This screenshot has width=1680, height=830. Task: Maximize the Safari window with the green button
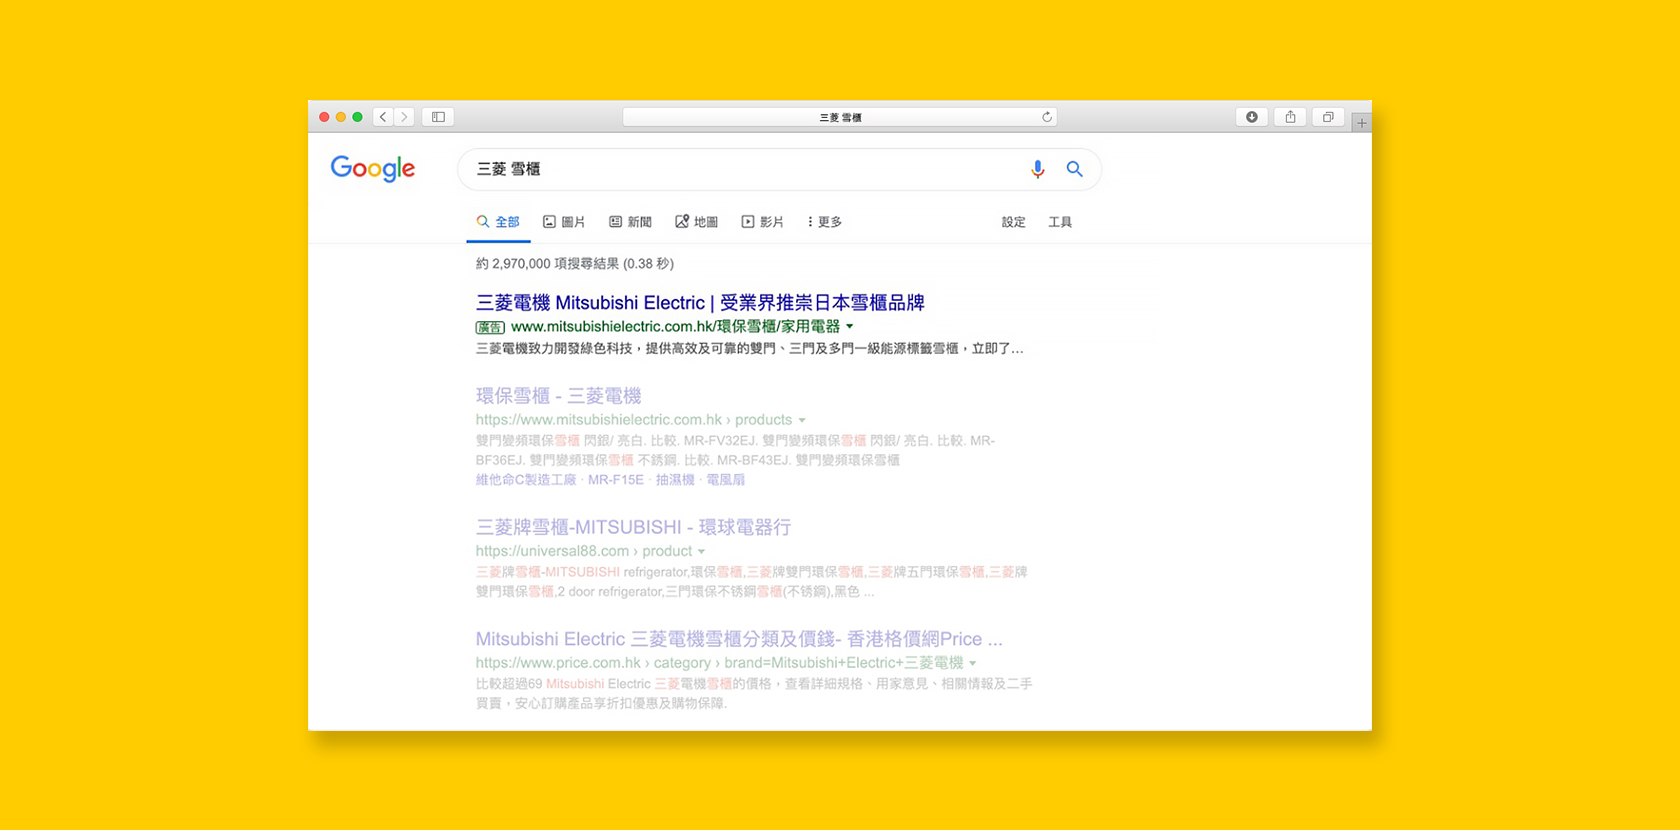pyautogui.click(x=357, y=117)
